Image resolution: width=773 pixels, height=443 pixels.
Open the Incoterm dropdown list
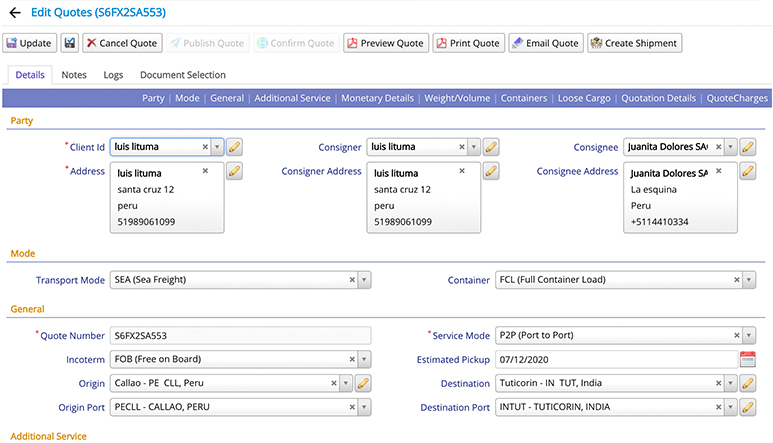pos(364,359)
